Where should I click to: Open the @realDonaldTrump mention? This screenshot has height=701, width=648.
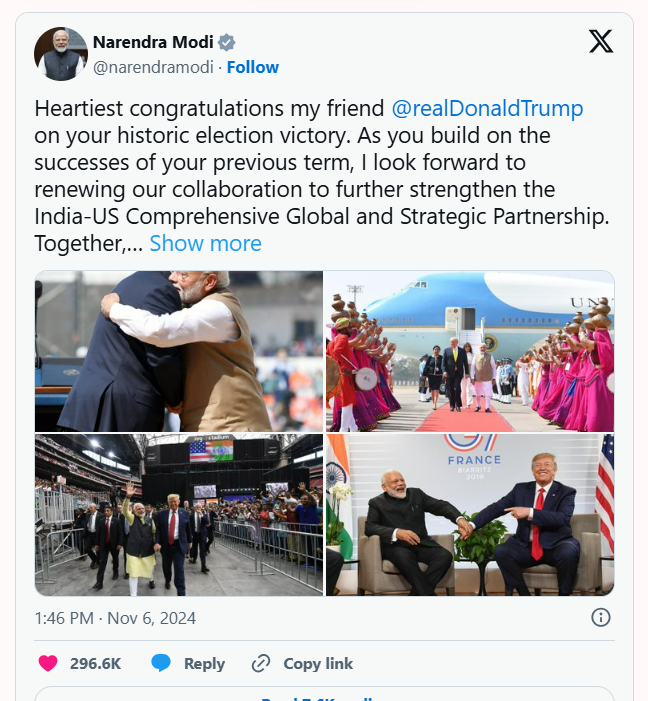[x=487, y=109]
